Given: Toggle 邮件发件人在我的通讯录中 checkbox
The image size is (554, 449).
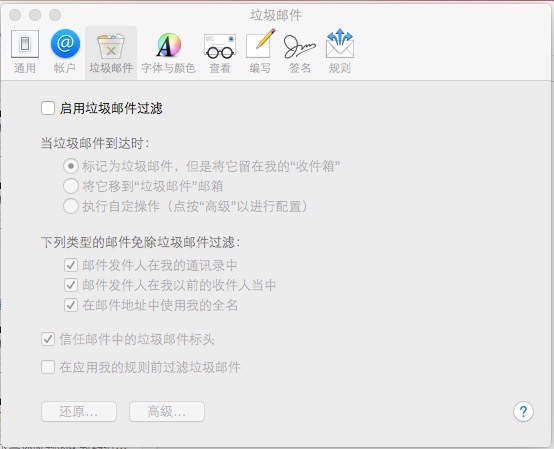Looking at the screenshot, I should pyautogui.click(x=71, y=265).
